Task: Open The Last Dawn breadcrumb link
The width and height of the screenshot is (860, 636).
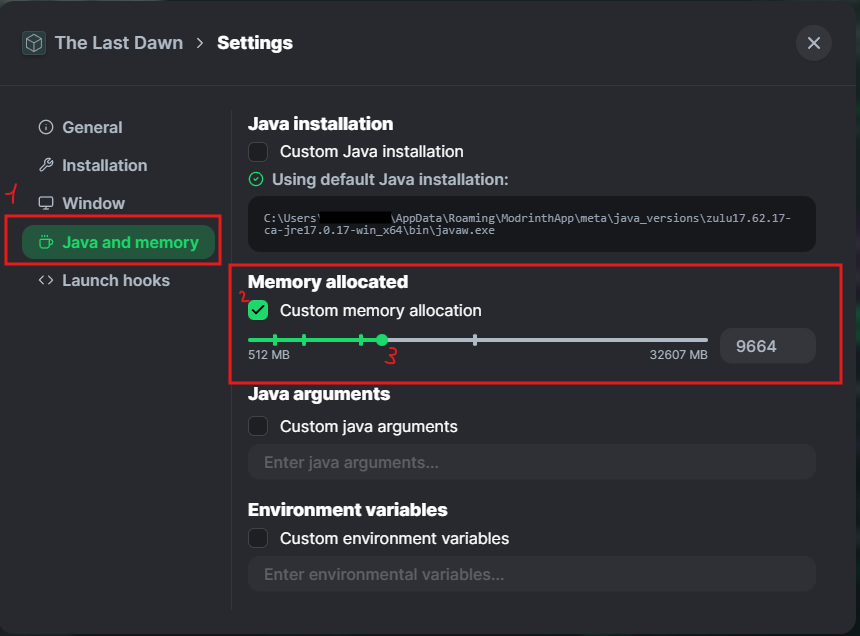Action: (x=118, y=43)
